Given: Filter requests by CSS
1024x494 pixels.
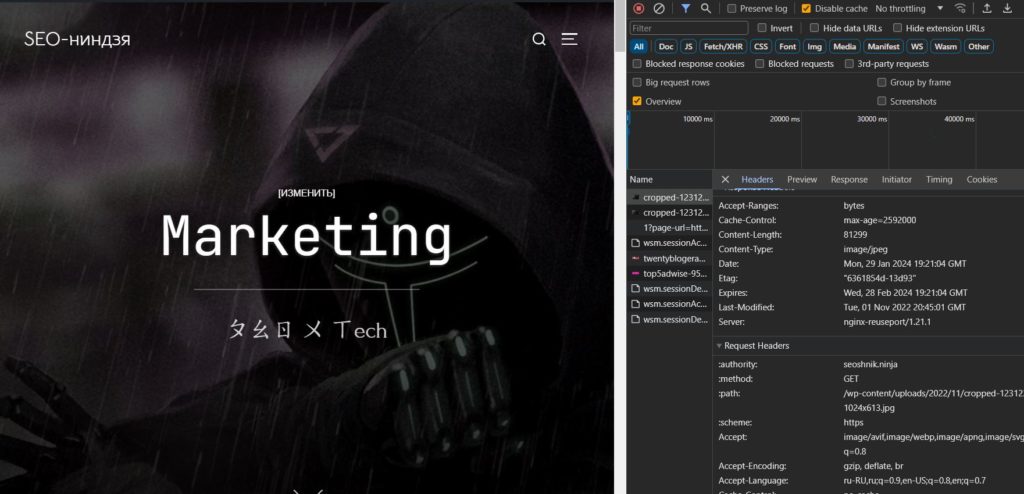Looking at the screenshot, I should click(761, 46).
